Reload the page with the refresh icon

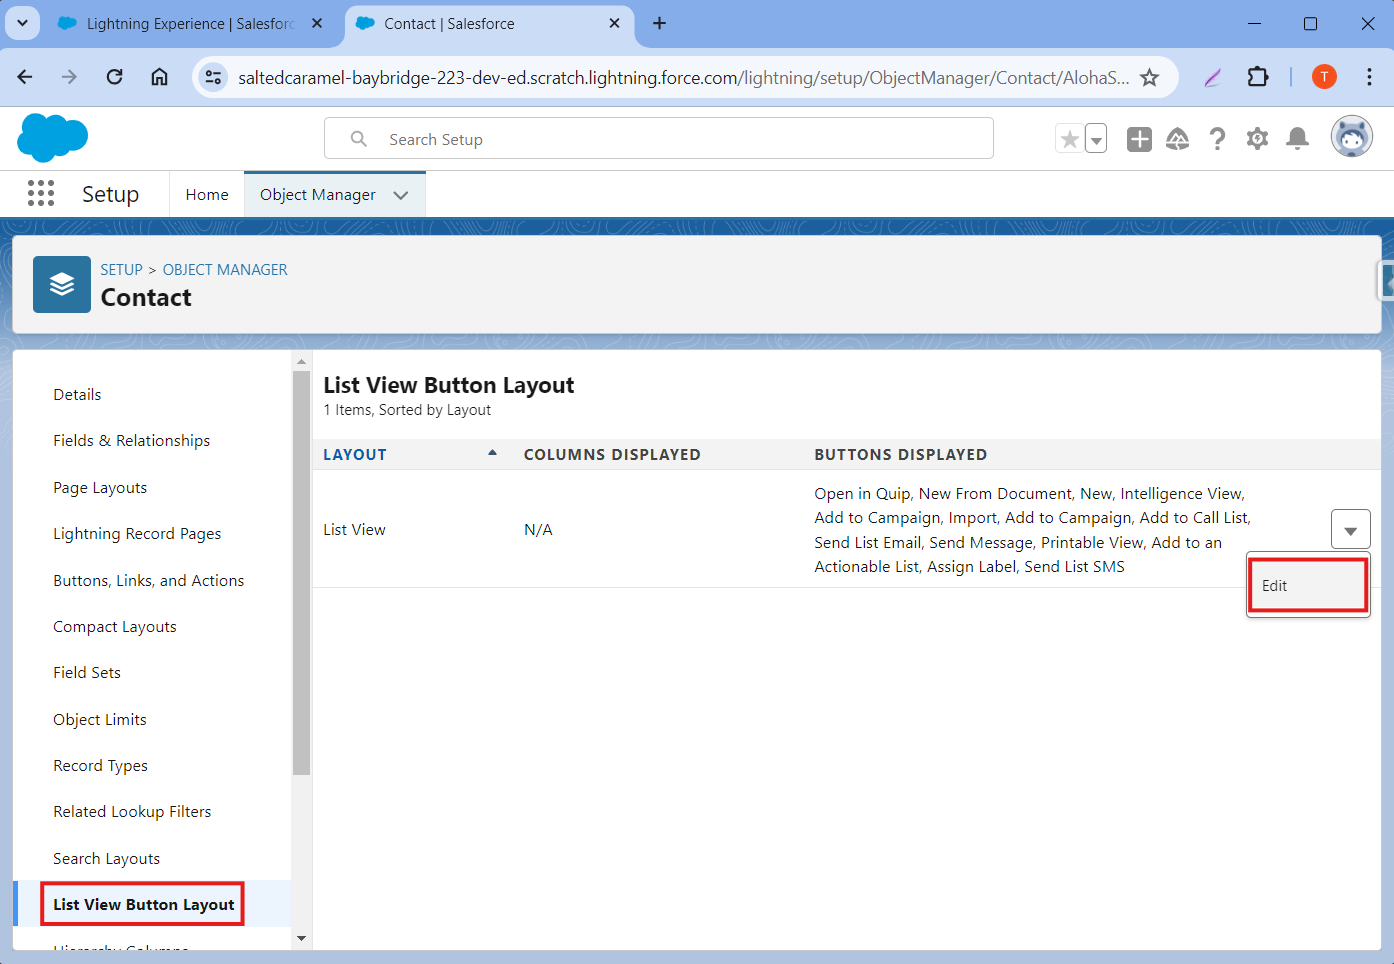coord(114,77)
